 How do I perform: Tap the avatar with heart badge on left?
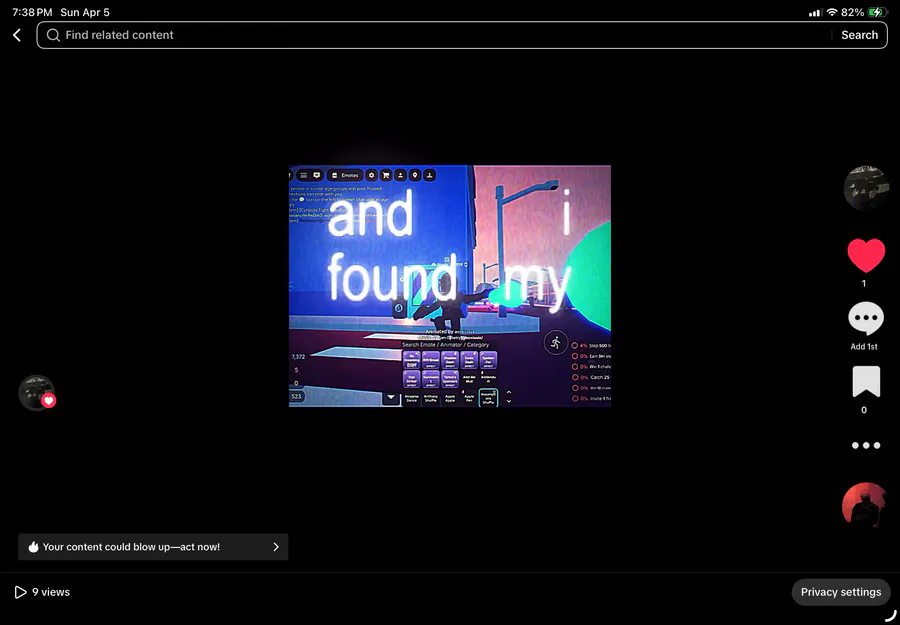[x=37, y=393]
